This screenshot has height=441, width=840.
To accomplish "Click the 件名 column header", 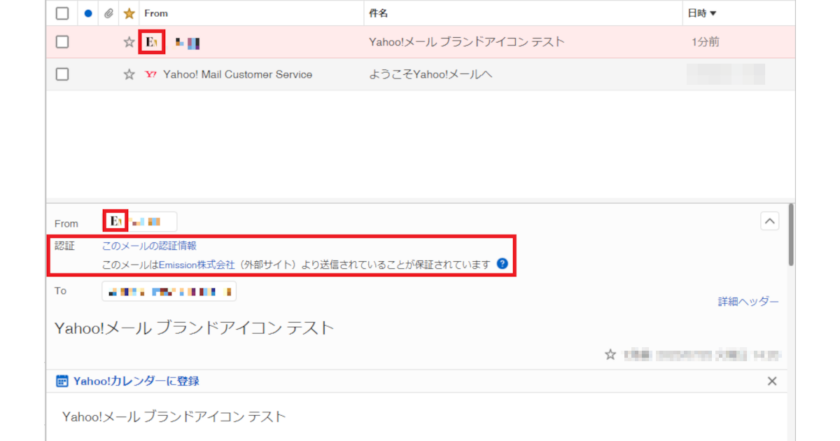I will pos(378,13).
